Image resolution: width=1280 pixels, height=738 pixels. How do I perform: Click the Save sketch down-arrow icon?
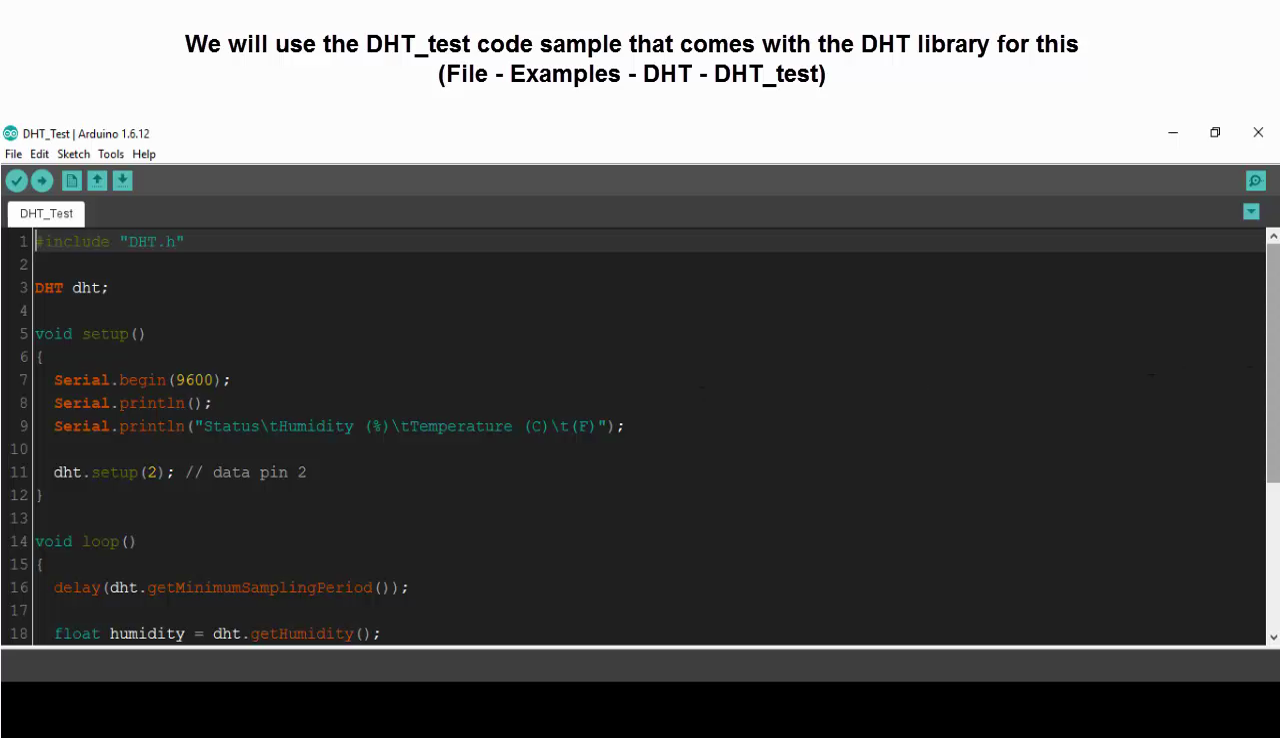[x=122, y=181]
